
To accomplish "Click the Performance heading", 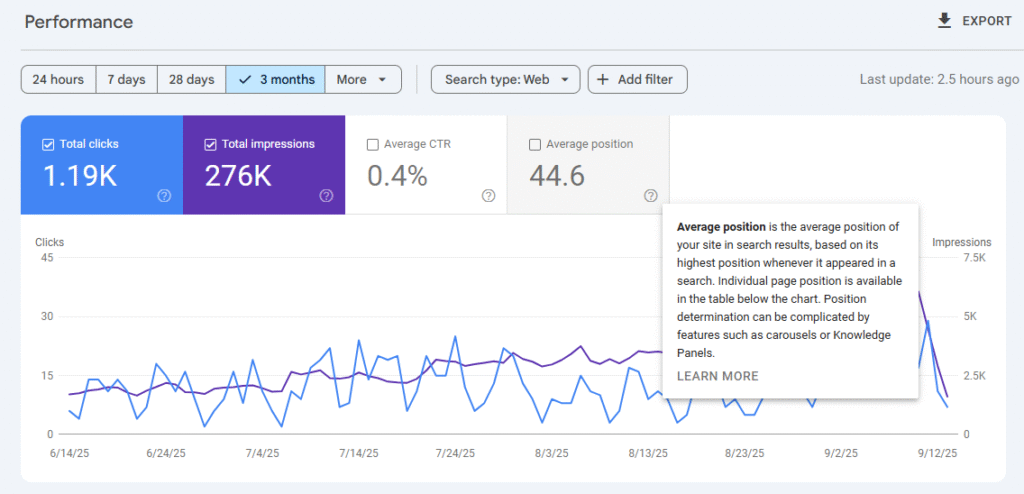I will [x=79, y=22].
